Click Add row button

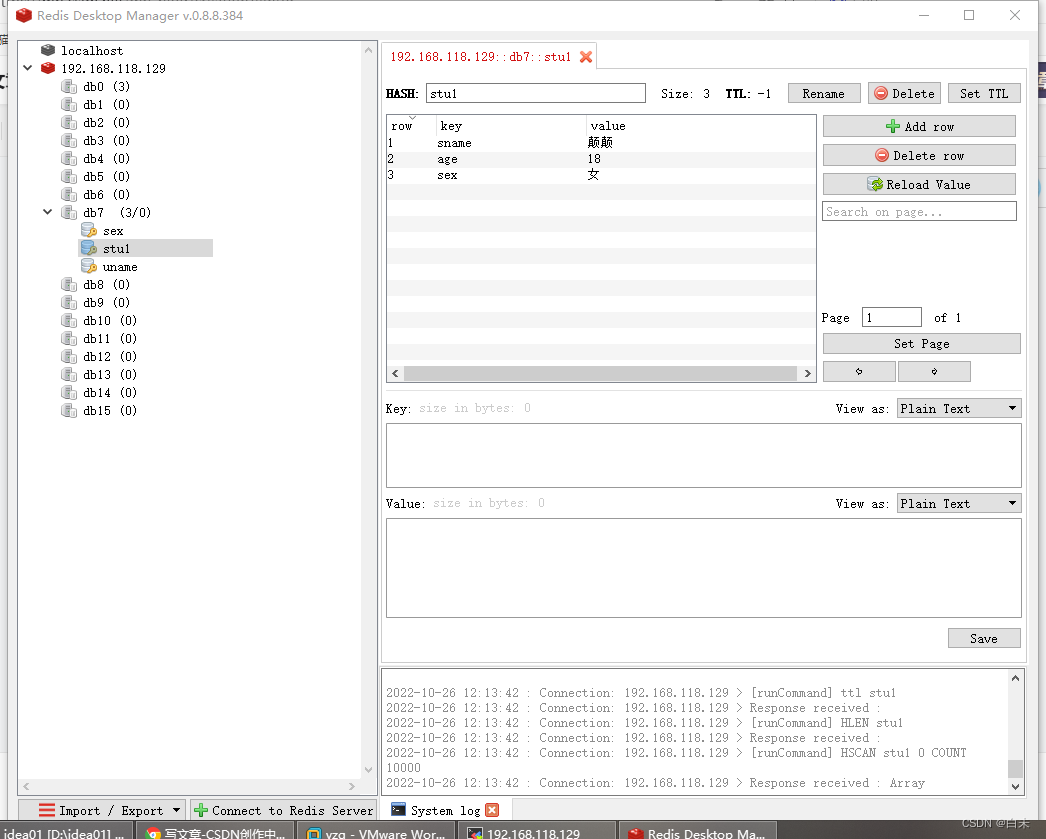coord(919,126)
